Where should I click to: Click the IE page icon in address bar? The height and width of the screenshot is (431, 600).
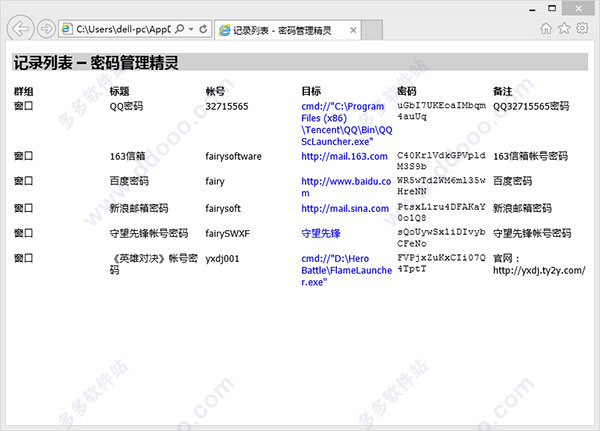click(67, 29)
